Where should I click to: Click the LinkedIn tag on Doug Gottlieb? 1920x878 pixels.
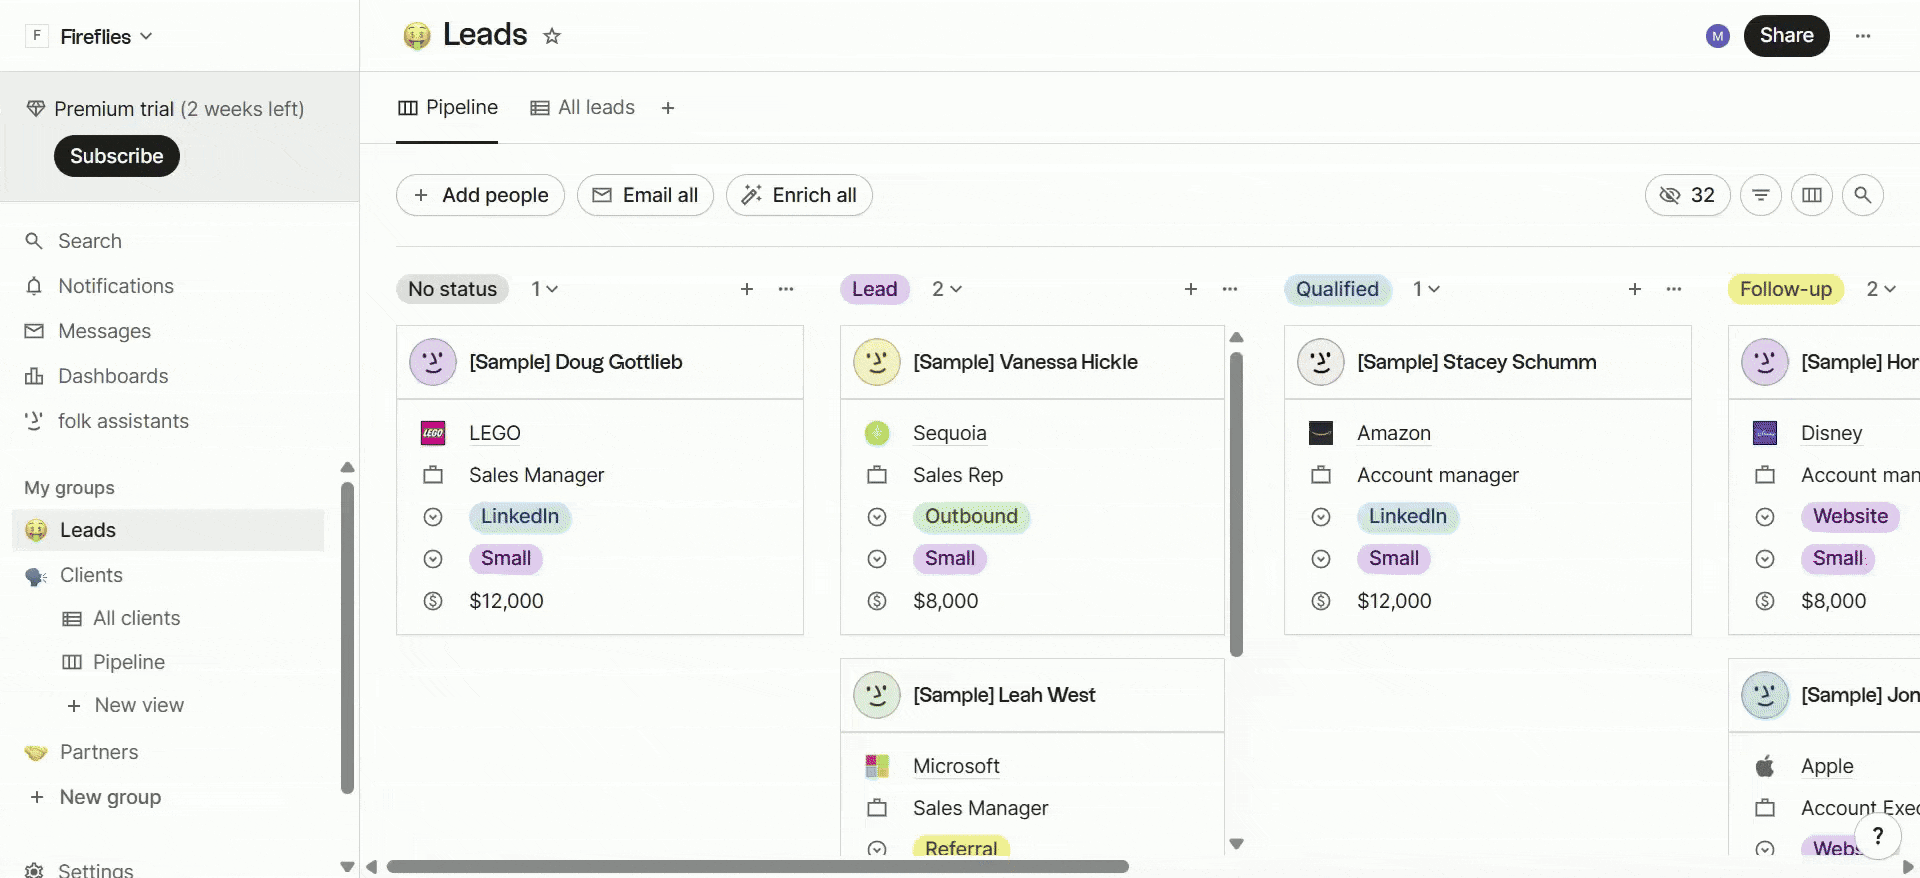pyautogui.click(x=520, y=516)
